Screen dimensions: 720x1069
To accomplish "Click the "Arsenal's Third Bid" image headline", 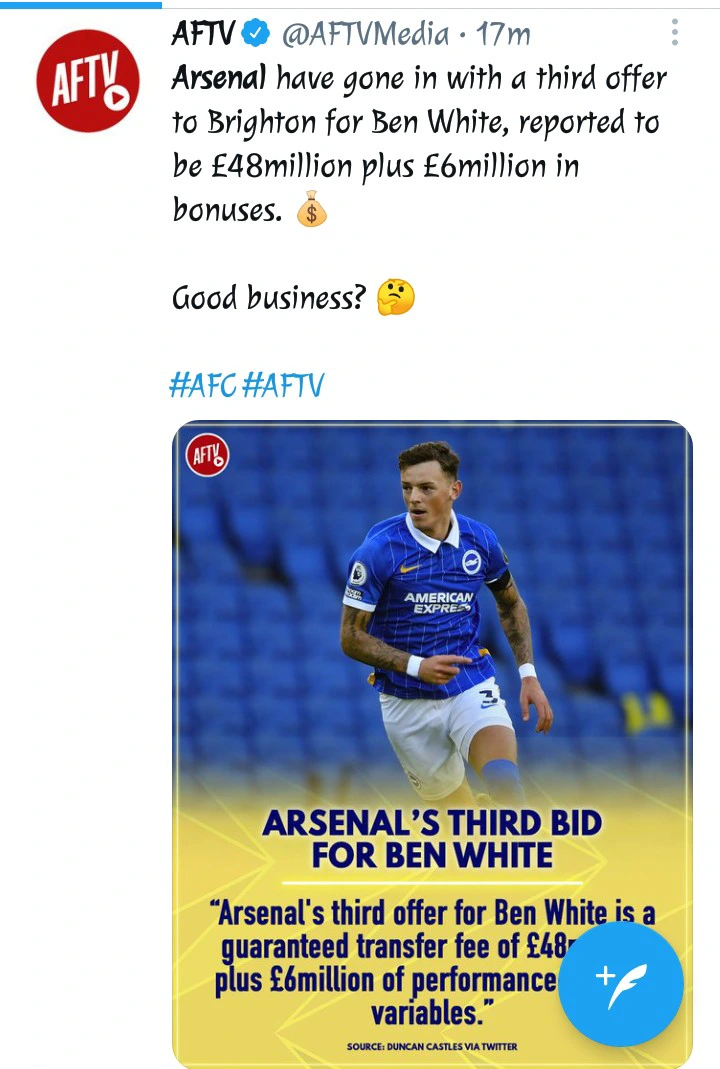I will tap(432, 839).
